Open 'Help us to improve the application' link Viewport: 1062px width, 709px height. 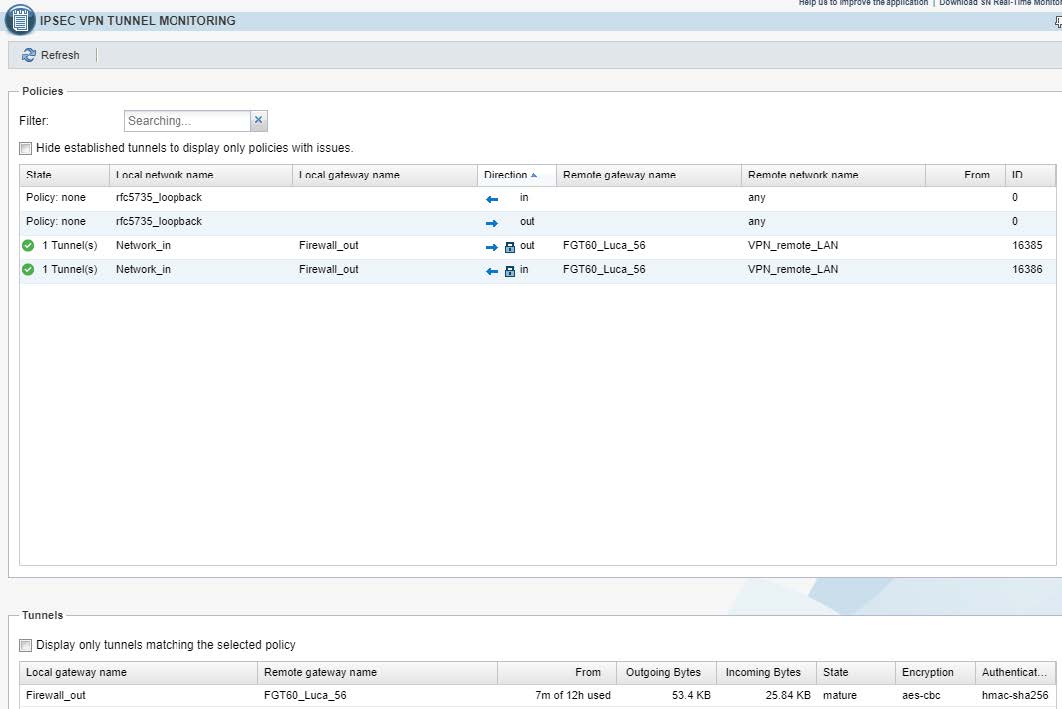click(863, 3)
